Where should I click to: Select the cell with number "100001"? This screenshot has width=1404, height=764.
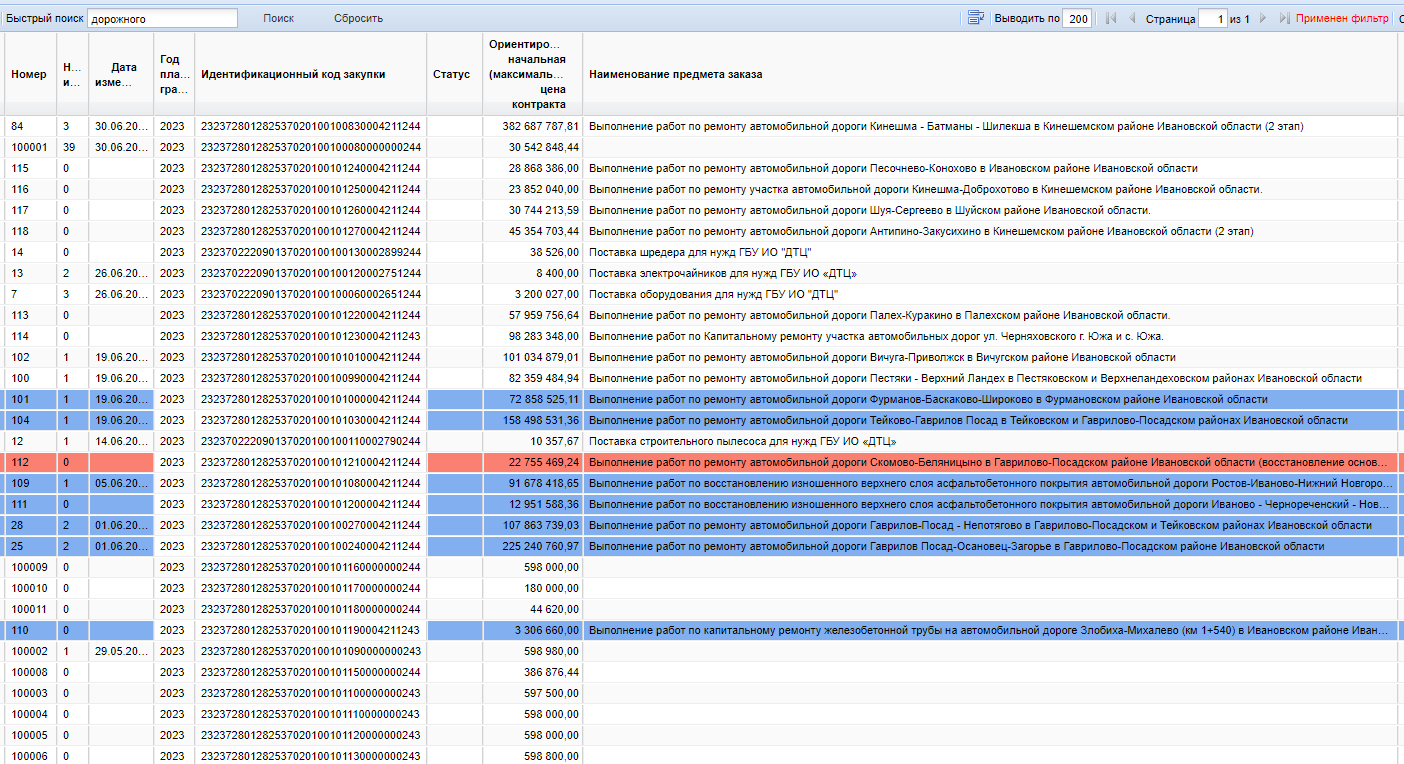point(29,147)
